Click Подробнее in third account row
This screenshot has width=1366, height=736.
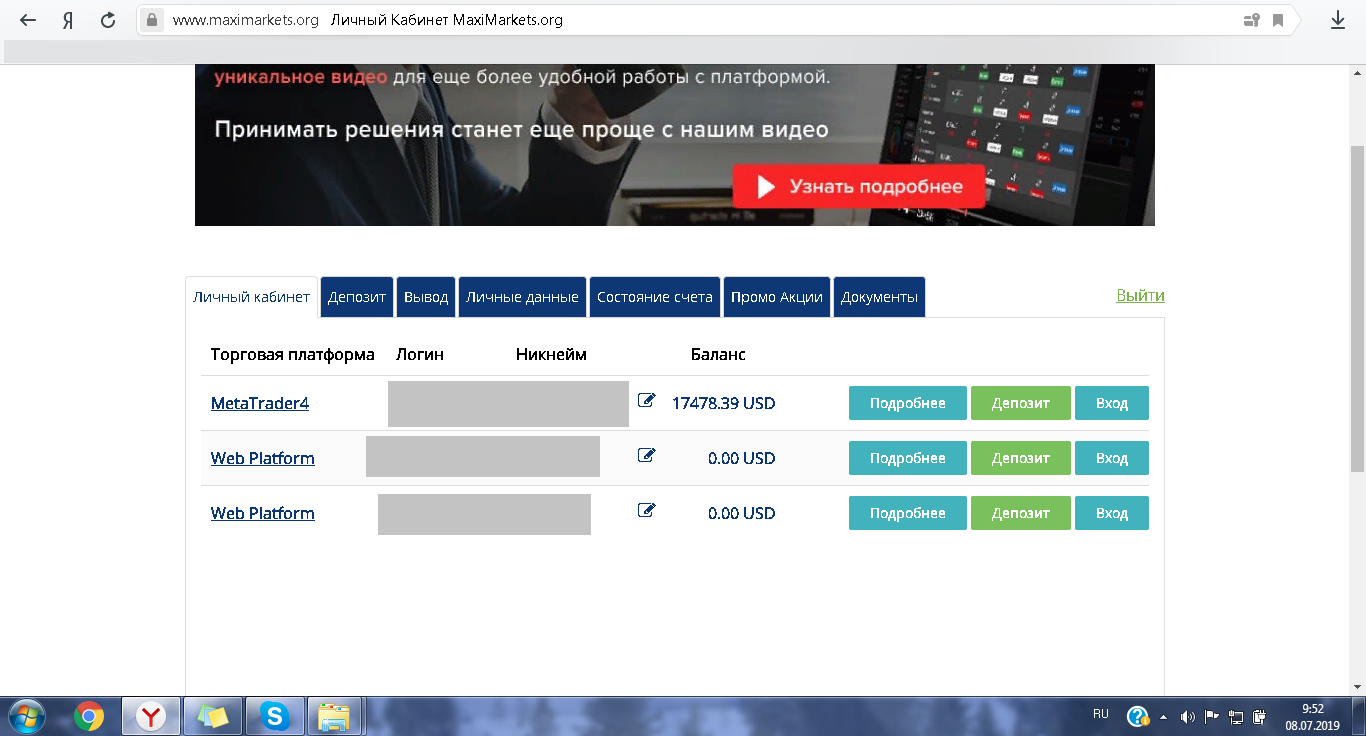(908, 513)
